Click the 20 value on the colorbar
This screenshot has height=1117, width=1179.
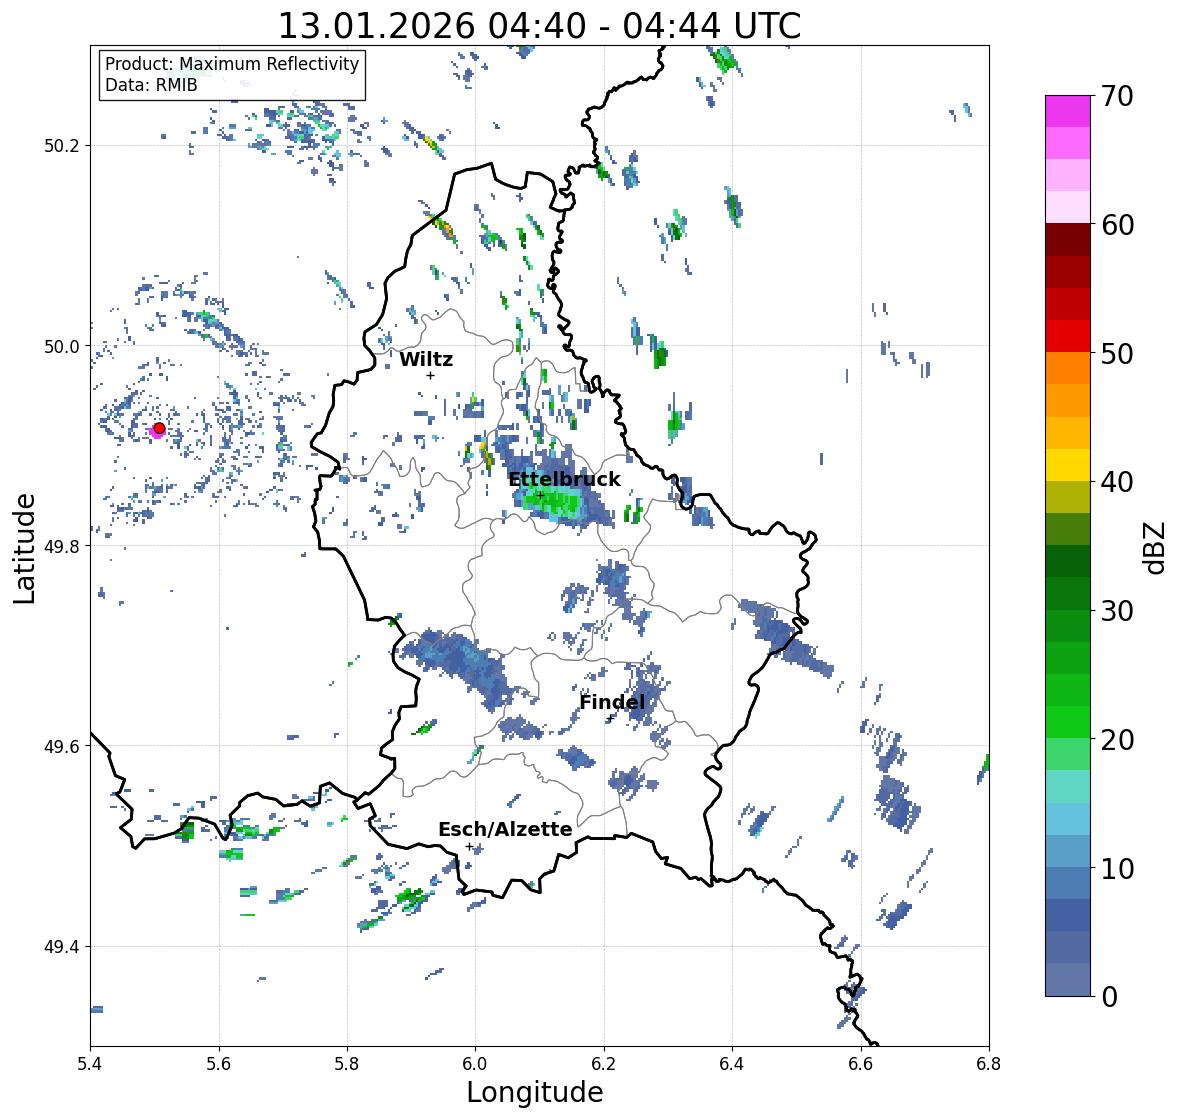(1117, 740)
